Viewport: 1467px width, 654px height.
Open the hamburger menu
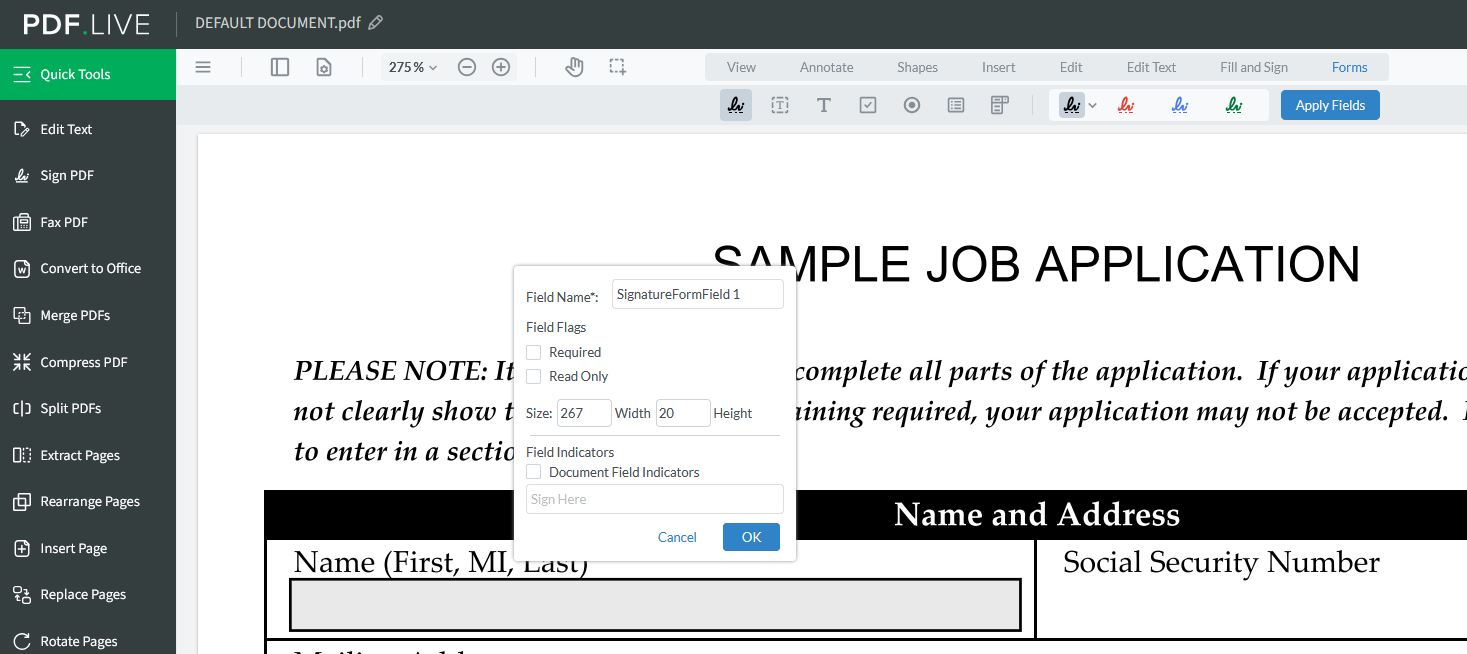[203, 66]
